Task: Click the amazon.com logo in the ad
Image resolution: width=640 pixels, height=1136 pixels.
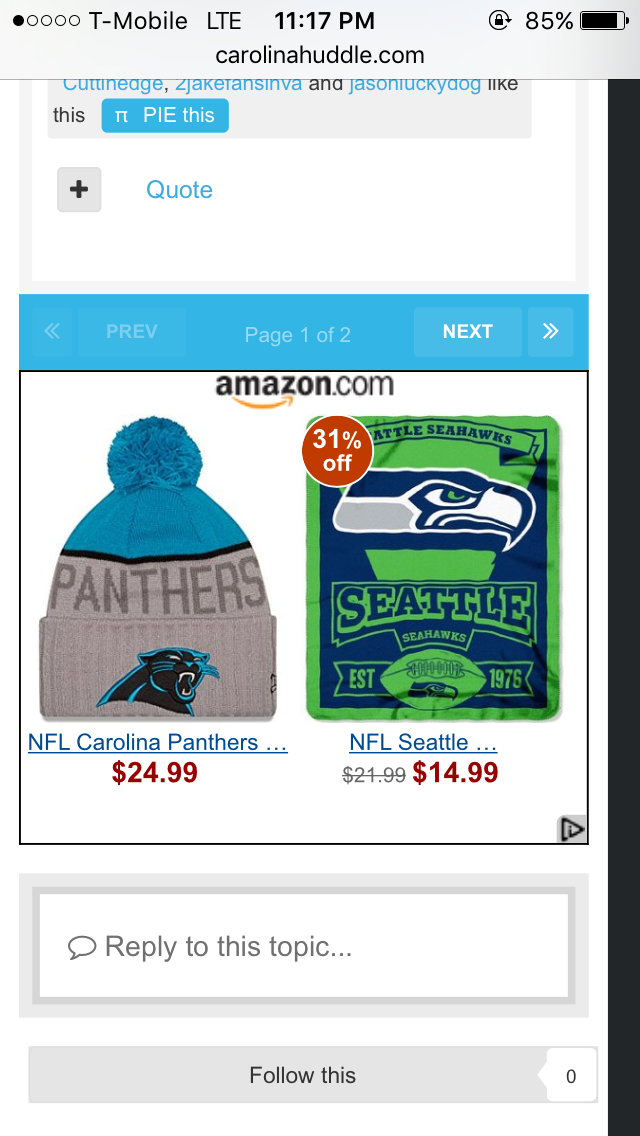Action: 304,390
